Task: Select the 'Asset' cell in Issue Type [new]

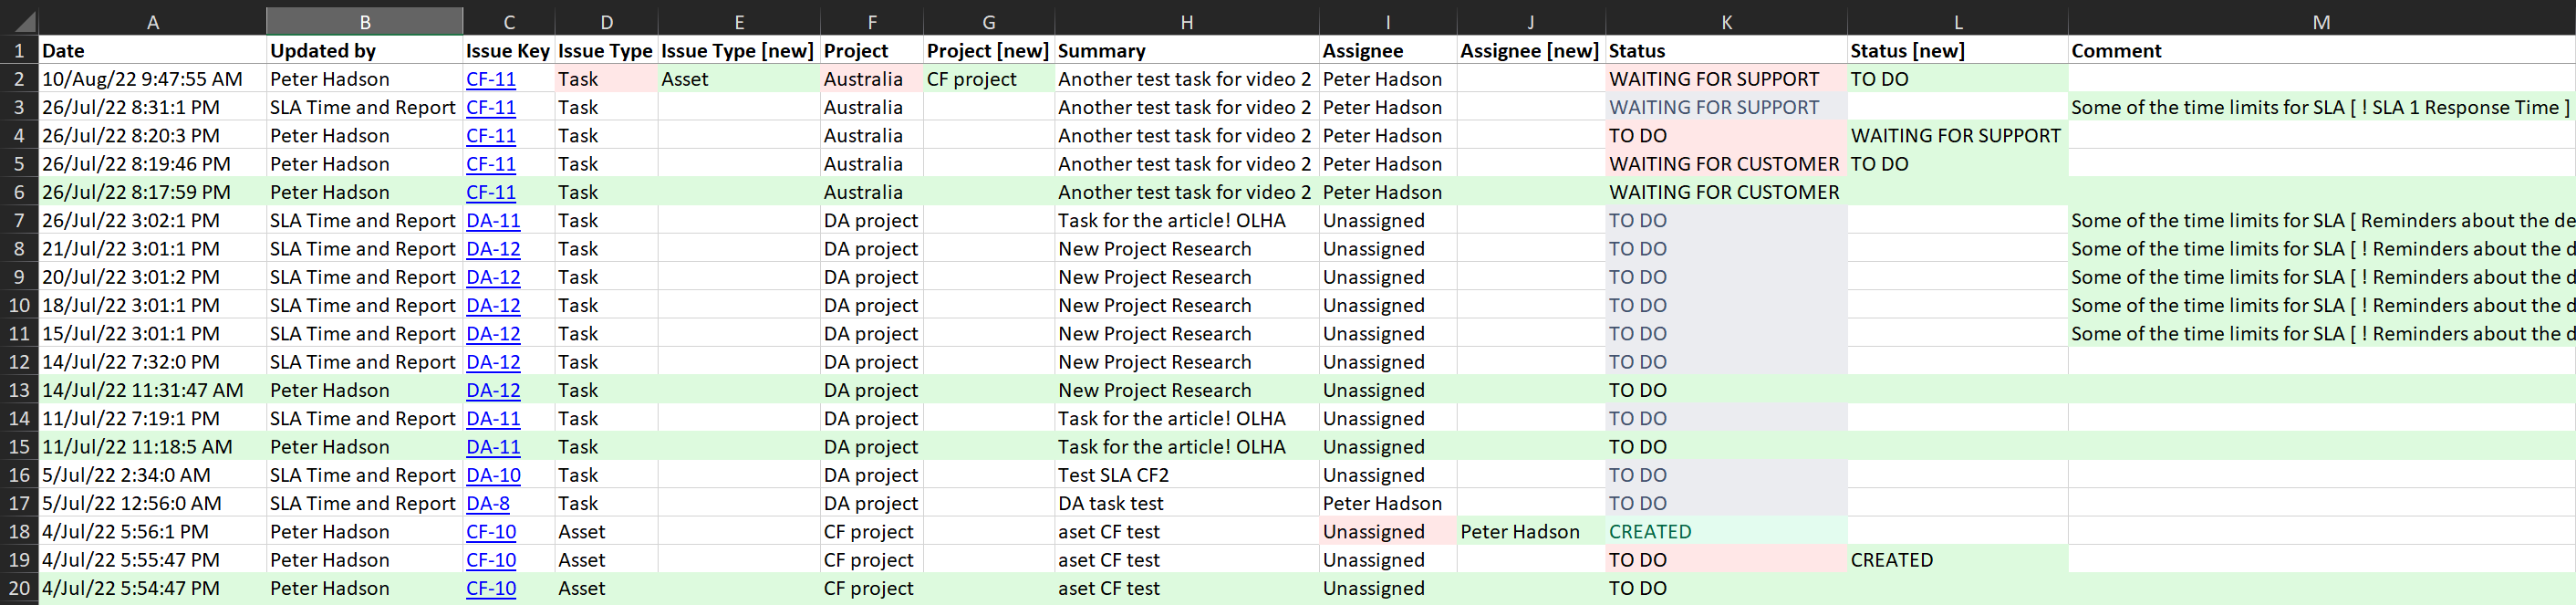Action: coord(685,79)
